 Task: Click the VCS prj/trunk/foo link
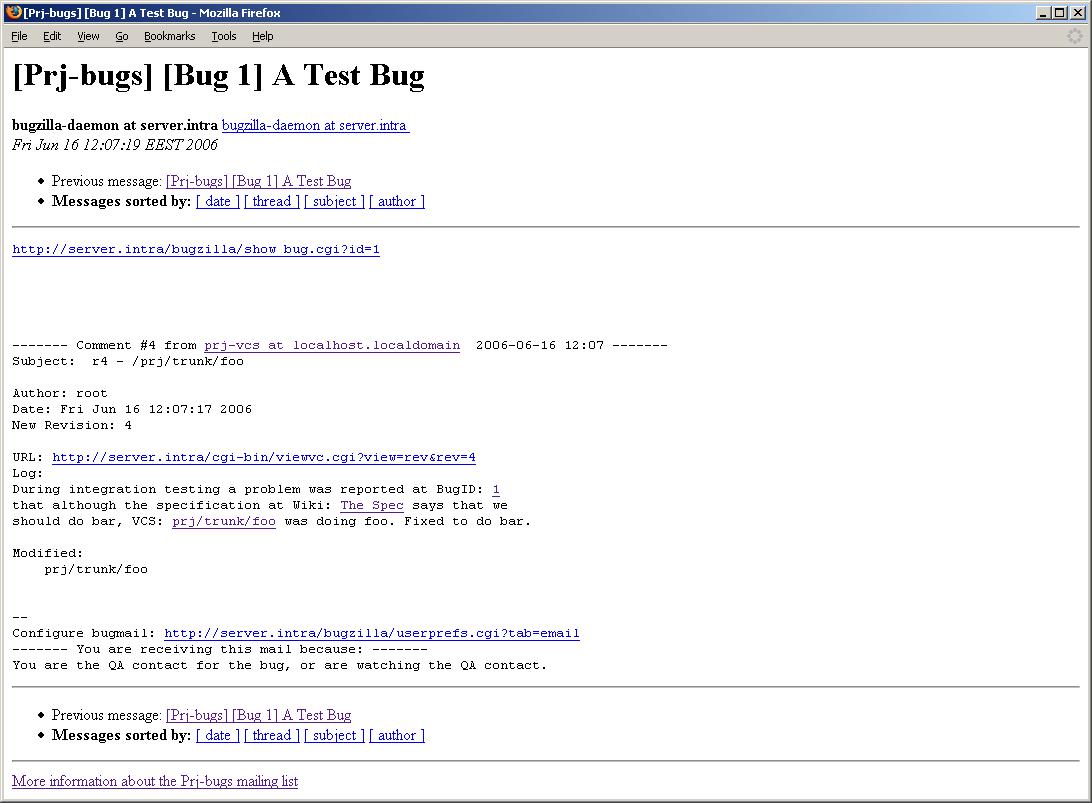click(224, 522)
